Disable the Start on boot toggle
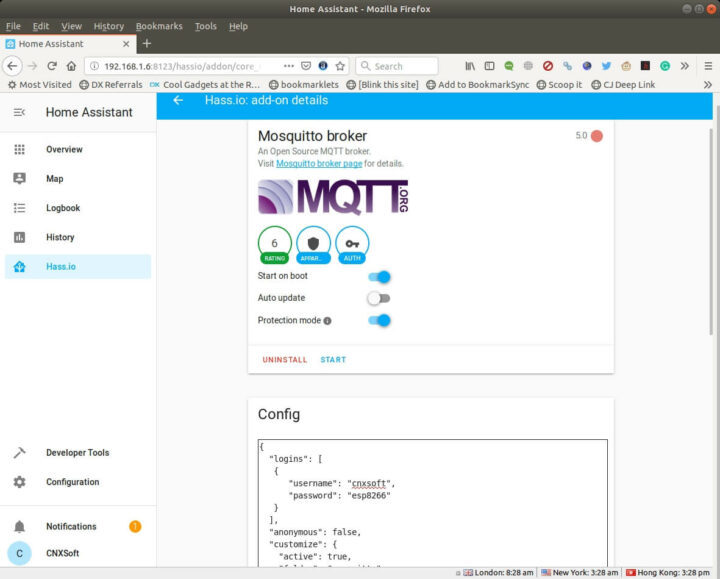 point(379,276)
